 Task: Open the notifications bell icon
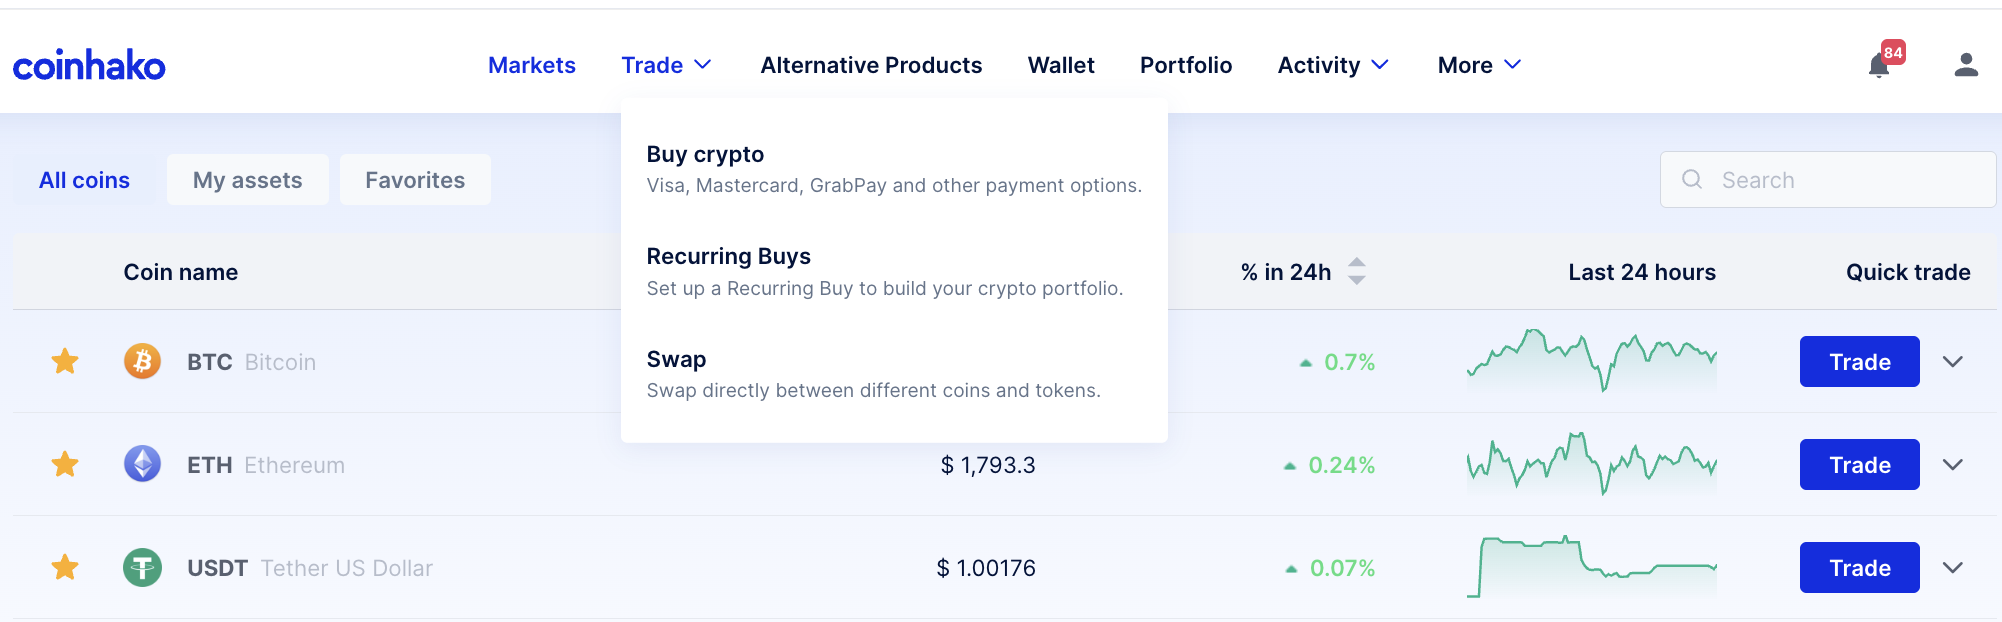1879,66
